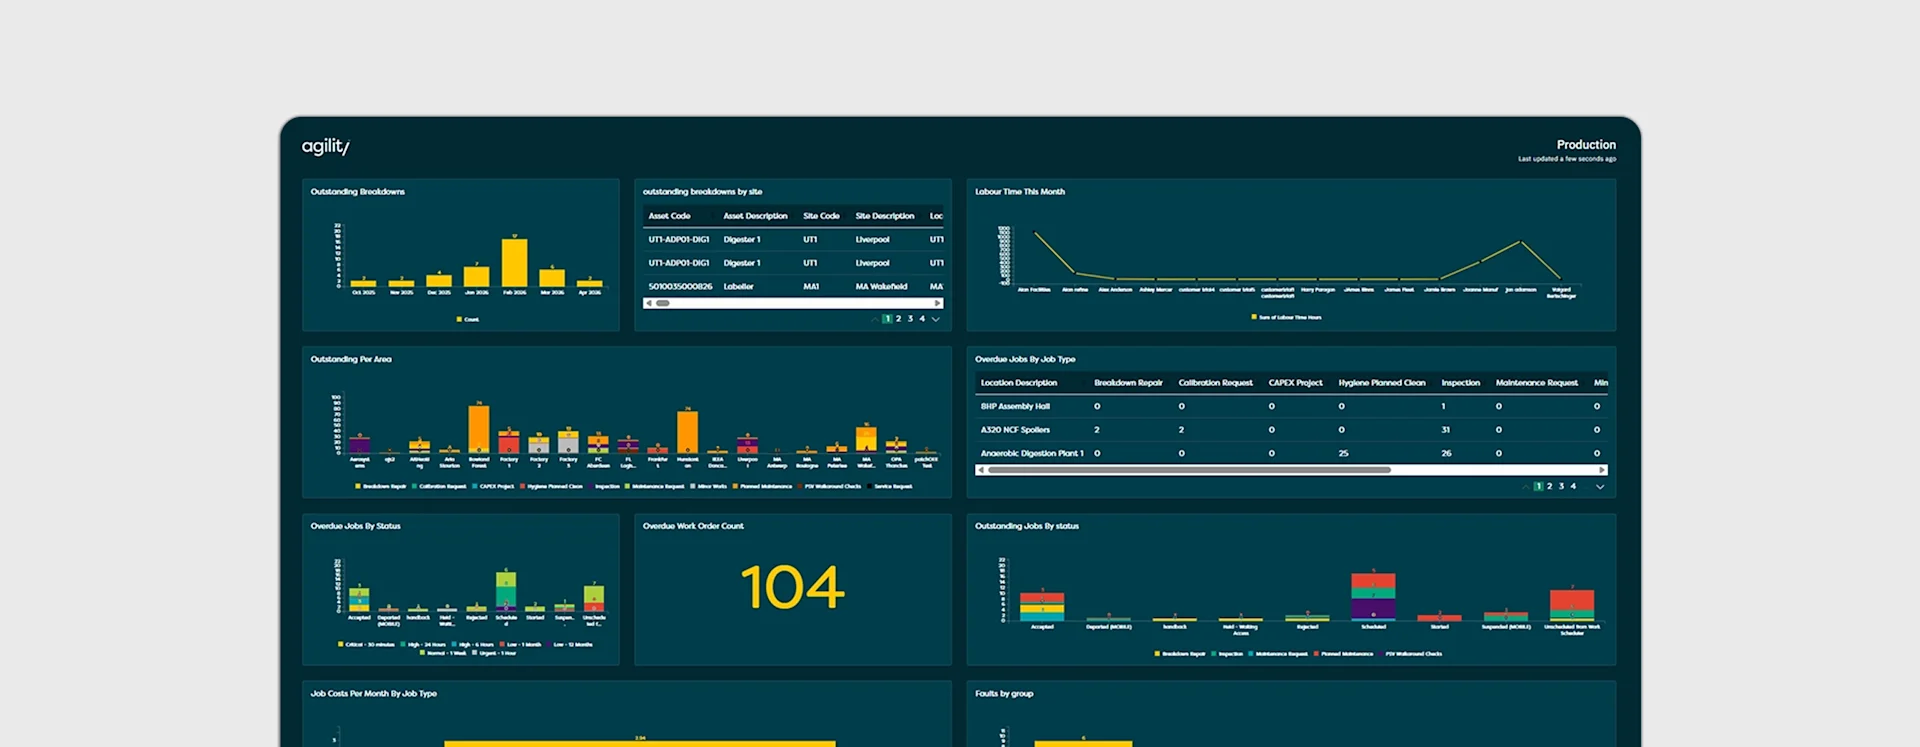Click the agility logo in the header

tap(326, 147)
